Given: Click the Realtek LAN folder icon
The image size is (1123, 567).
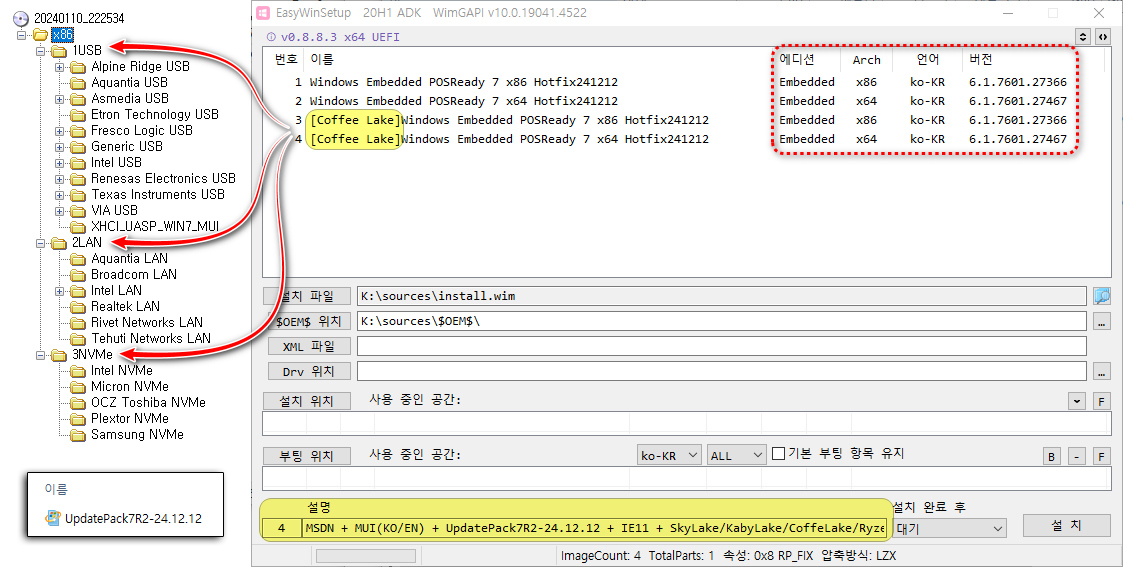Looking at the screenshot, I should click(x=78, y=307).
